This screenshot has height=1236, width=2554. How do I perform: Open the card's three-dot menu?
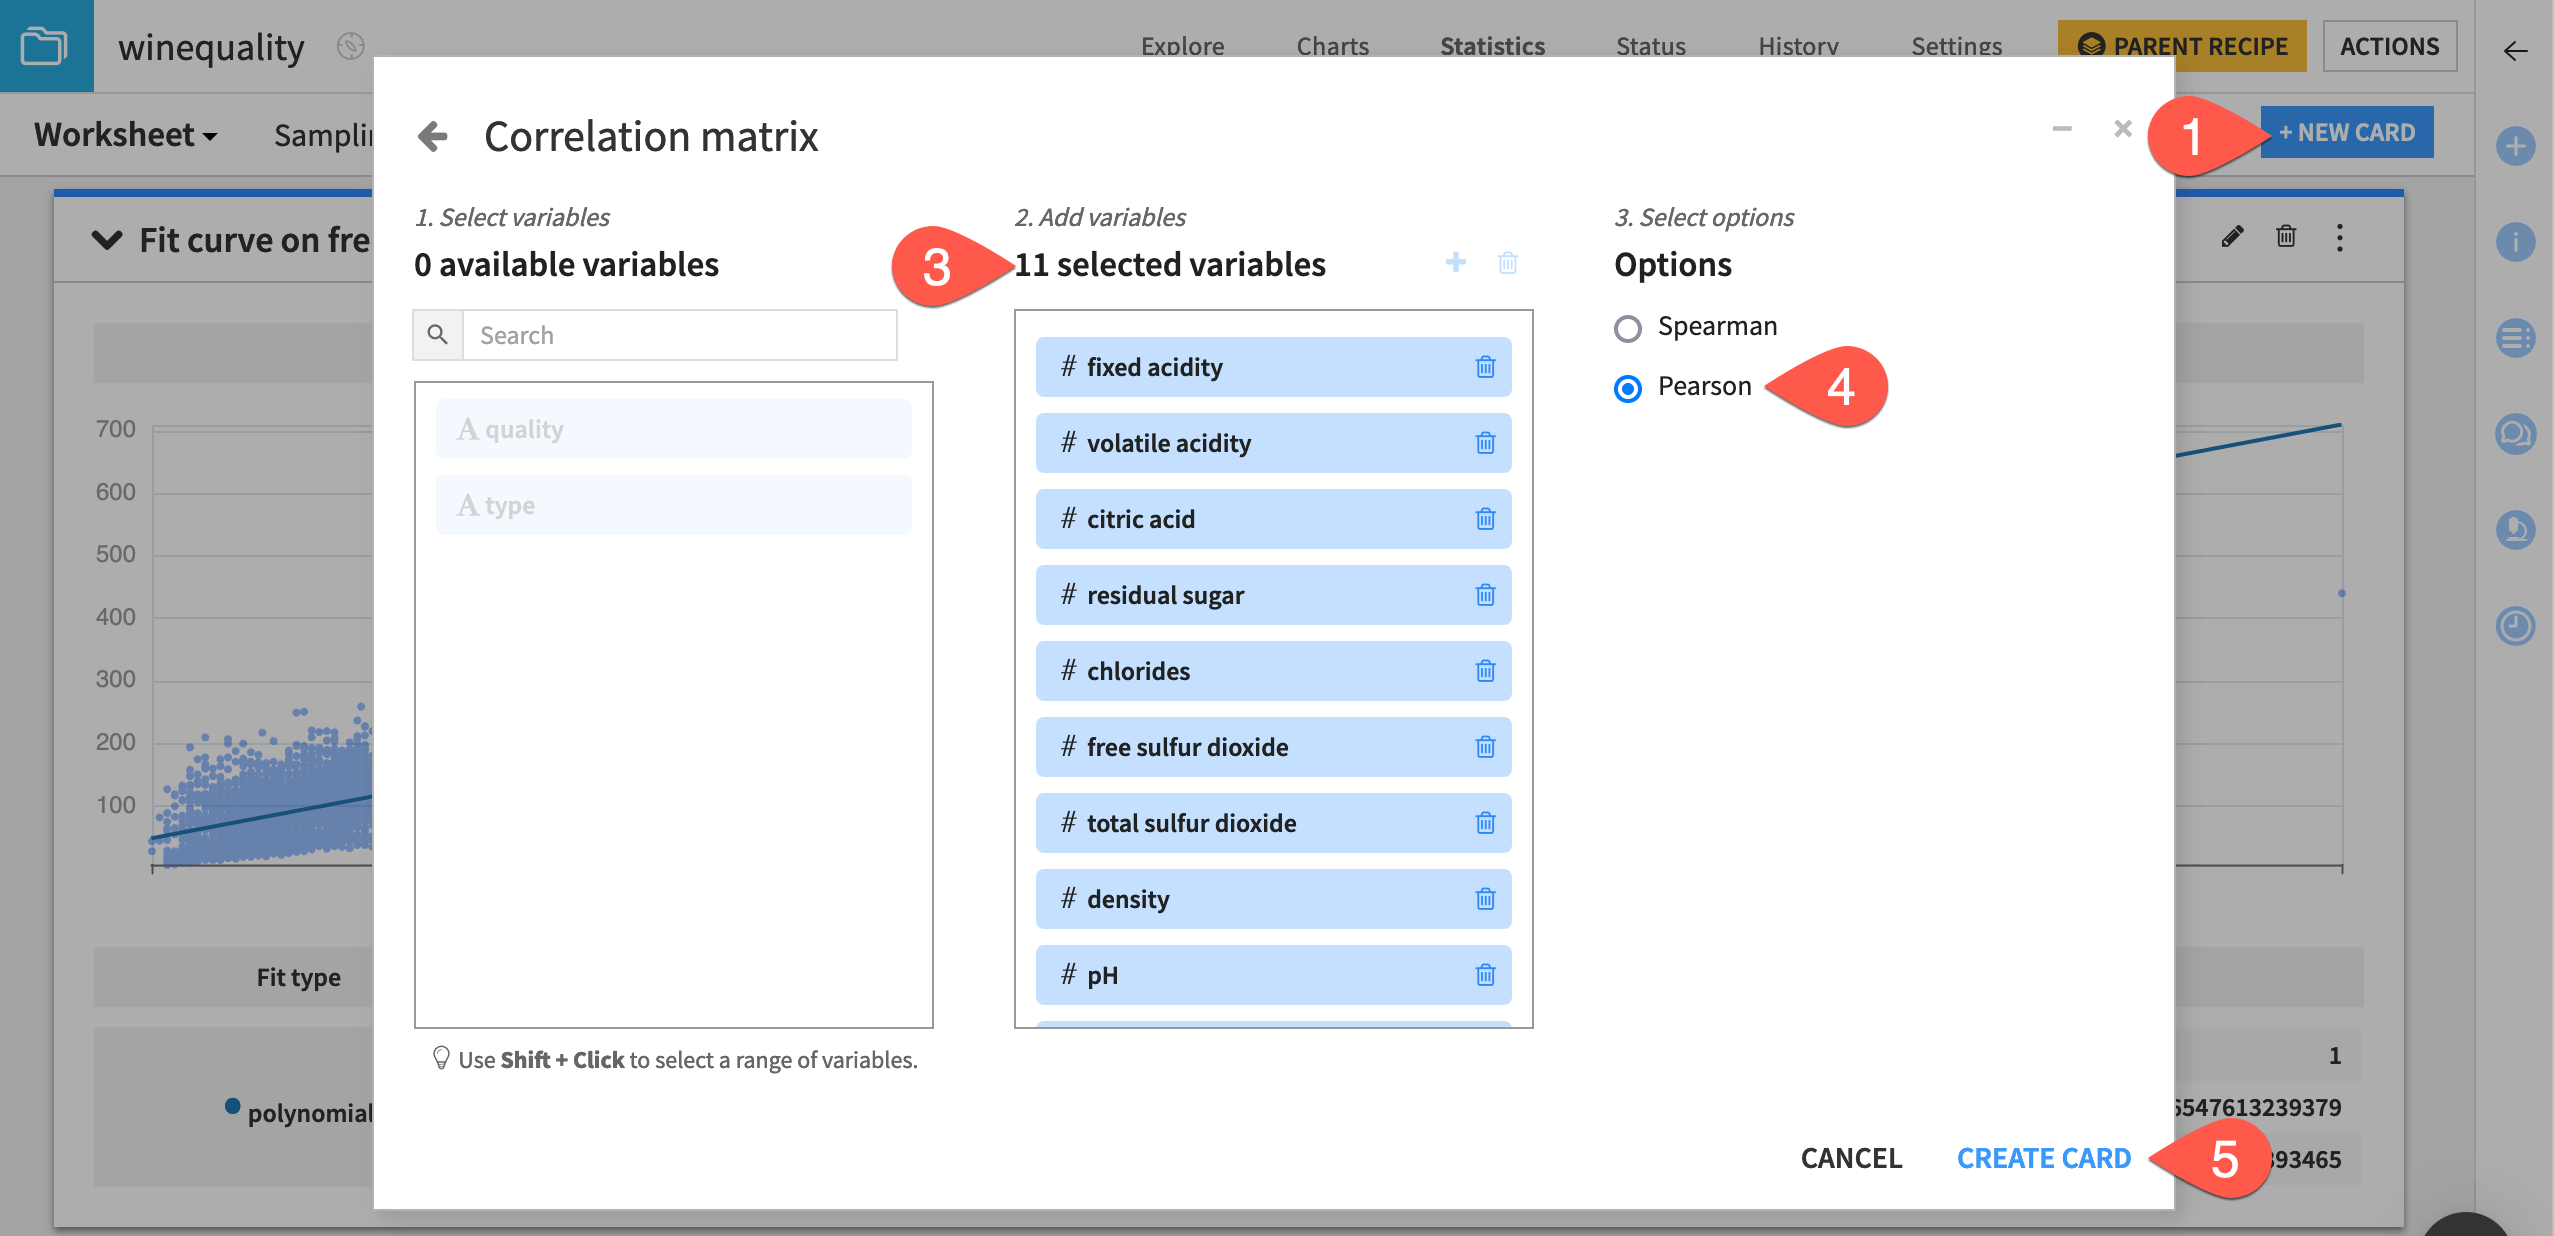pyautogui.click(x=2340, y=237)
